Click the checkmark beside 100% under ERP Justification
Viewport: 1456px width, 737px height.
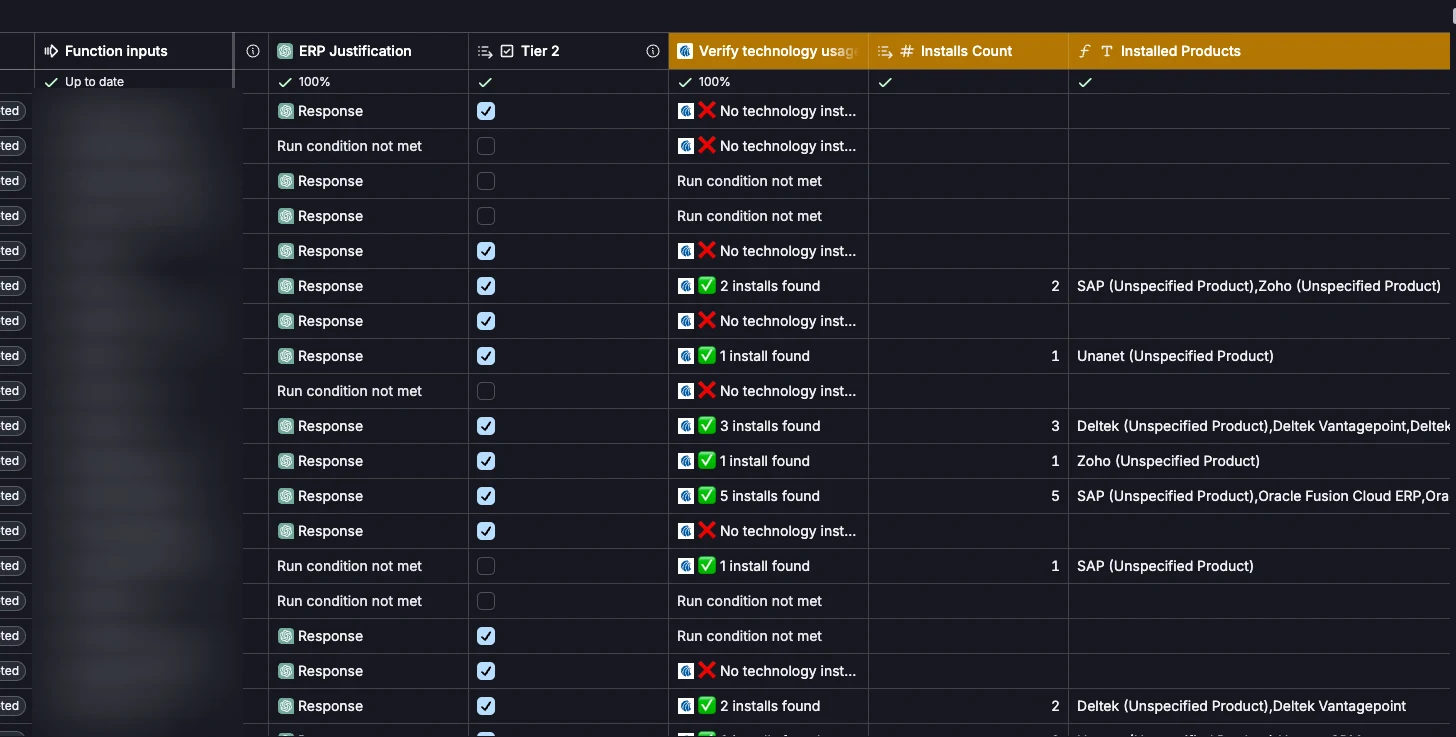pyautogui.click(x=285, y=82)
